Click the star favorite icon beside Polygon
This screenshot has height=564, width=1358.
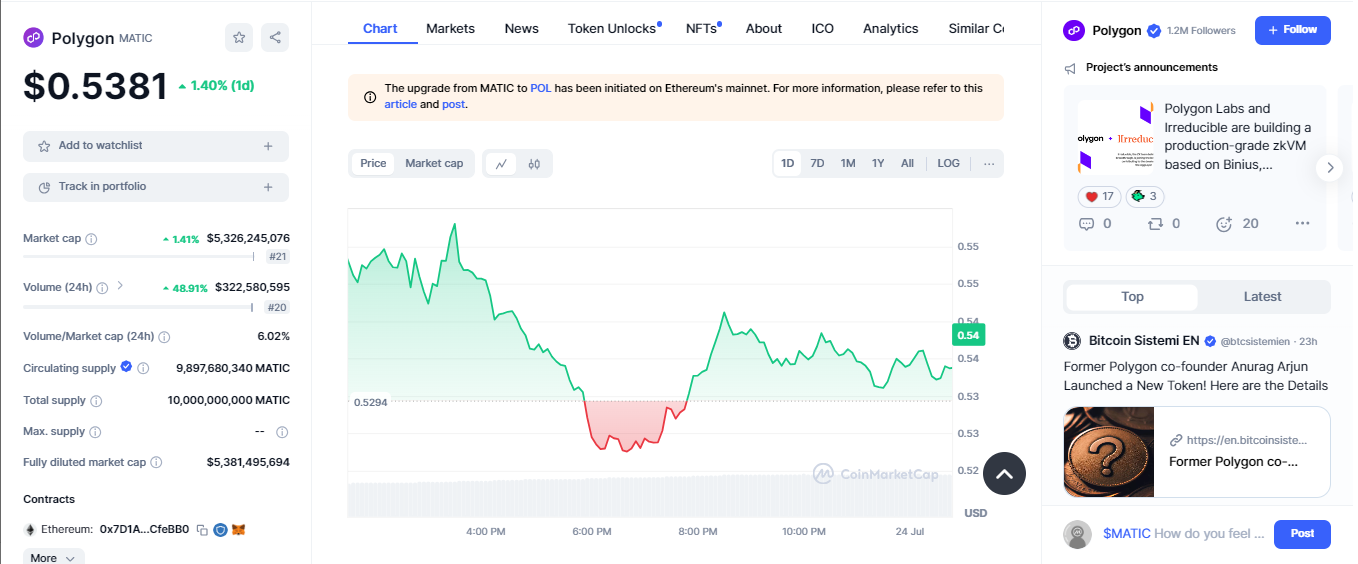click(239, 38)
